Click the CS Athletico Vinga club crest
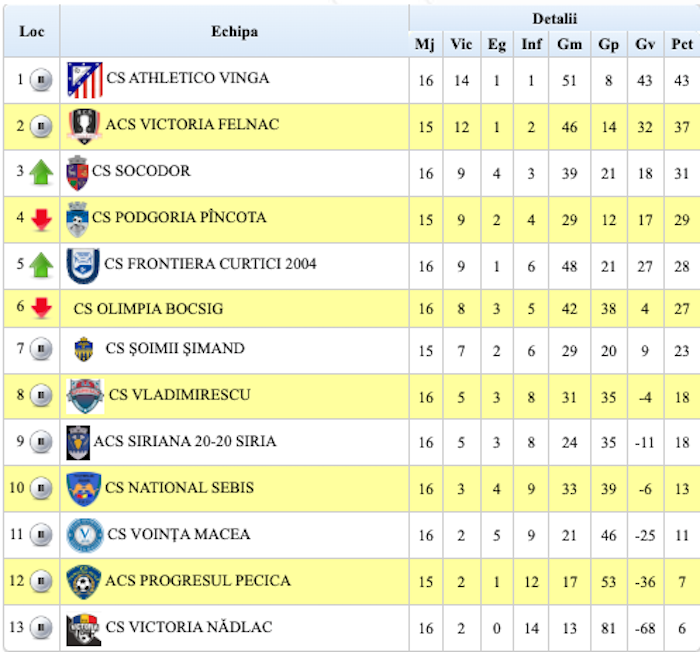700x652 pixels. pyautogui.click(x=85, y=79)
